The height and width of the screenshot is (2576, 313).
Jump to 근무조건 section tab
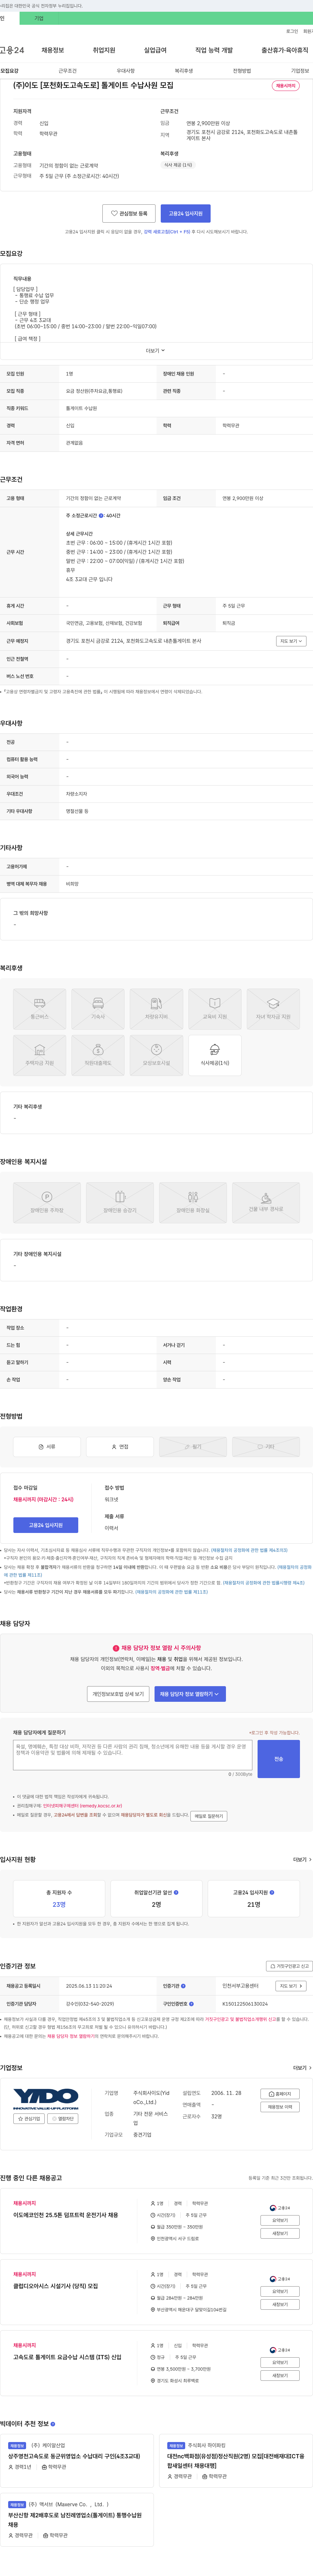[67, 71]
